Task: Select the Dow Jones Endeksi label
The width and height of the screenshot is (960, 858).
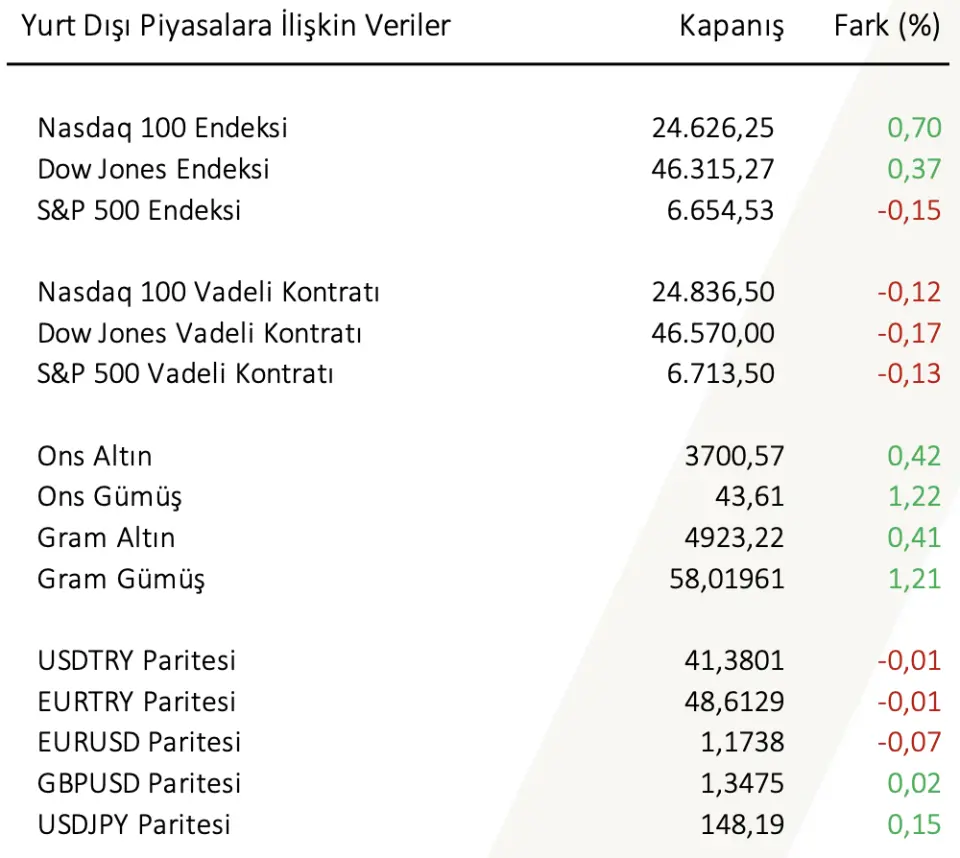Action: click(x=153, y=169)
